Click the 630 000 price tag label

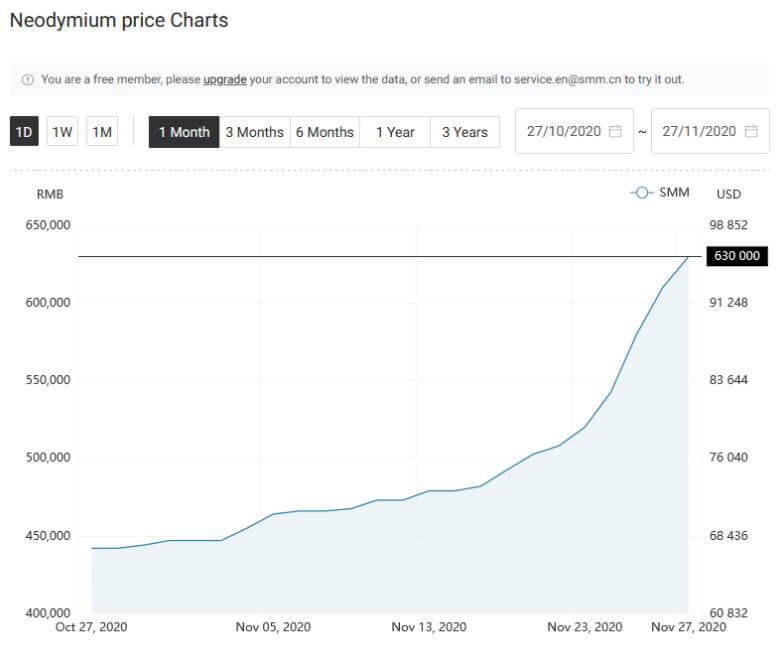tap(737, 256)
